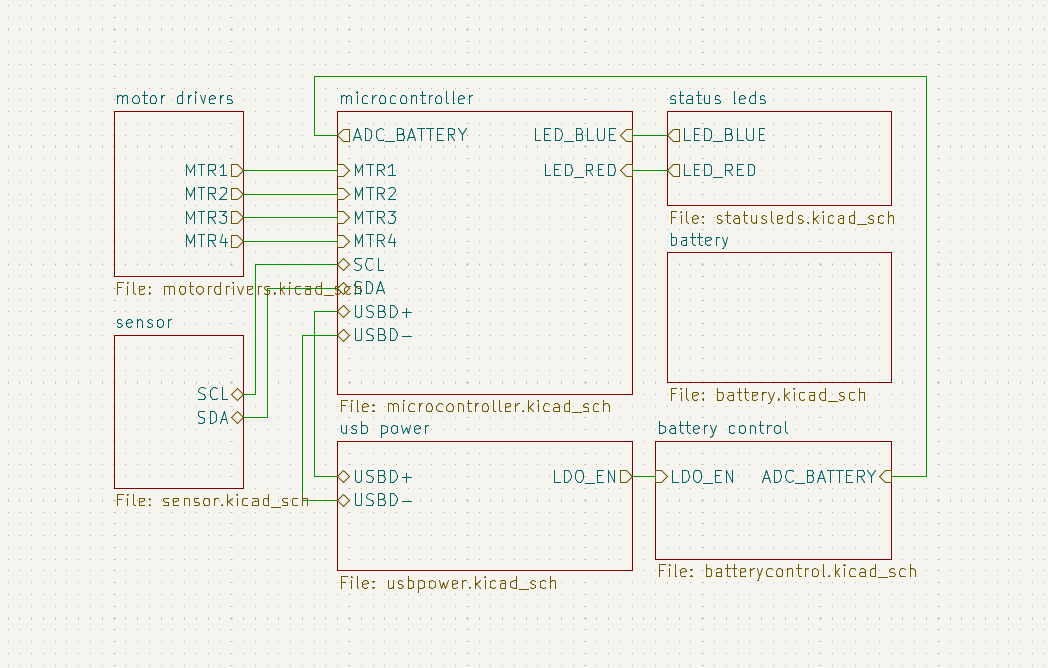Click the 'status leds' sheet name label
The height and width of the screenshot is (668, 1048).
pyautogui.click(x=718, y=99)
